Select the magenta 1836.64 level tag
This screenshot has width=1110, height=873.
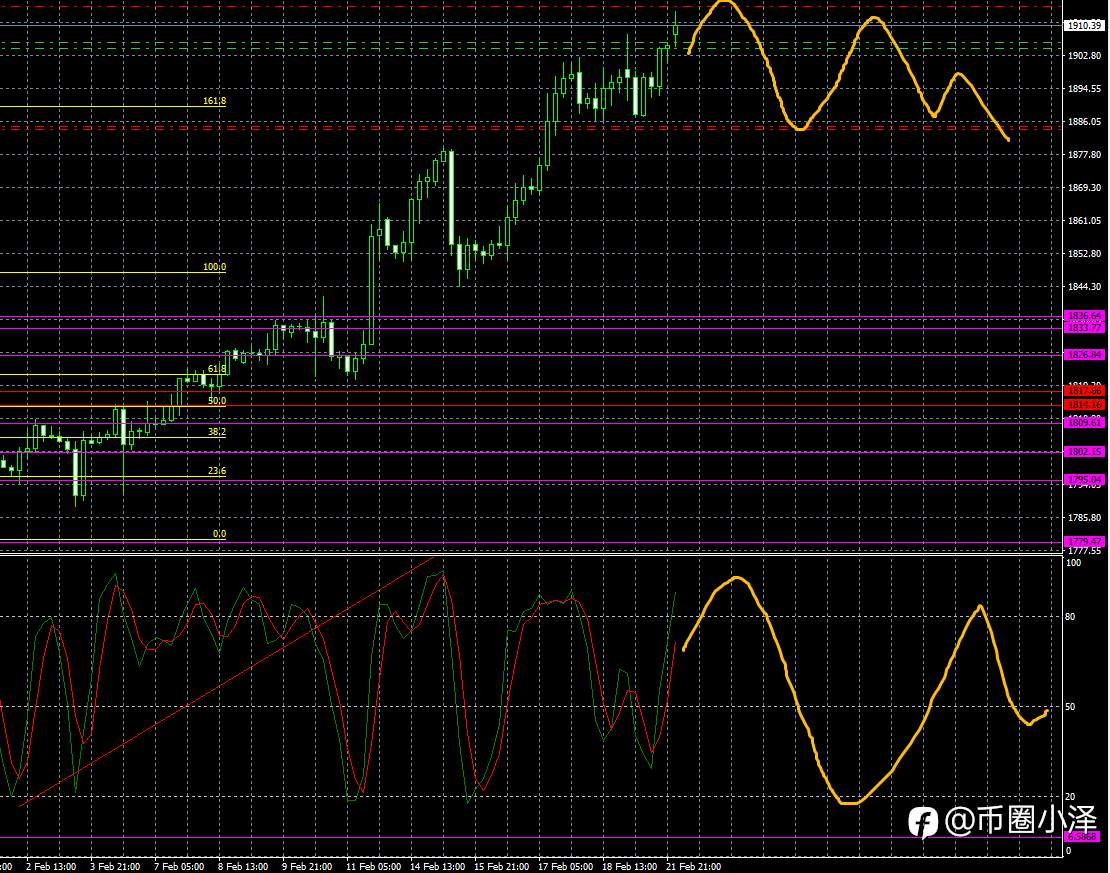1084,316
